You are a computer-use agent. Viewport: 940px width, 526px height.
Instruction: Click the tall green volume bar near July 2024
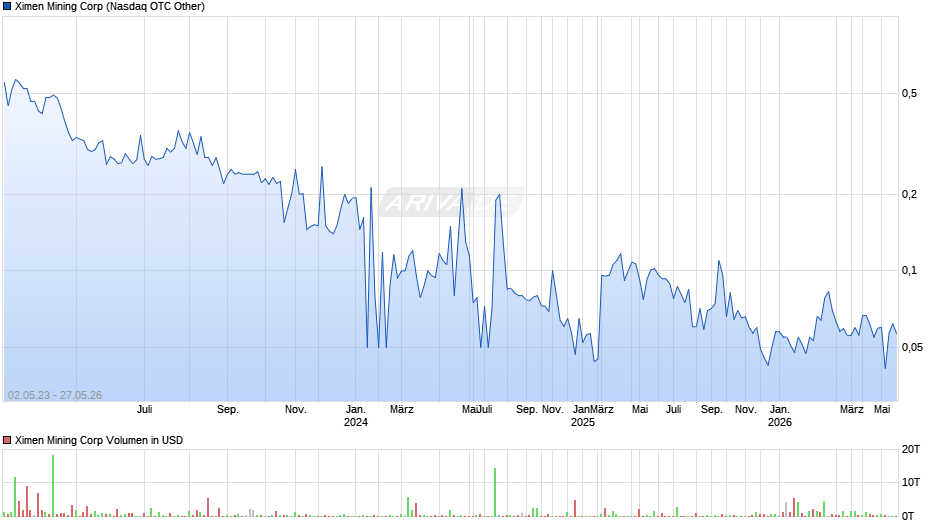click(x=495, y=492)
